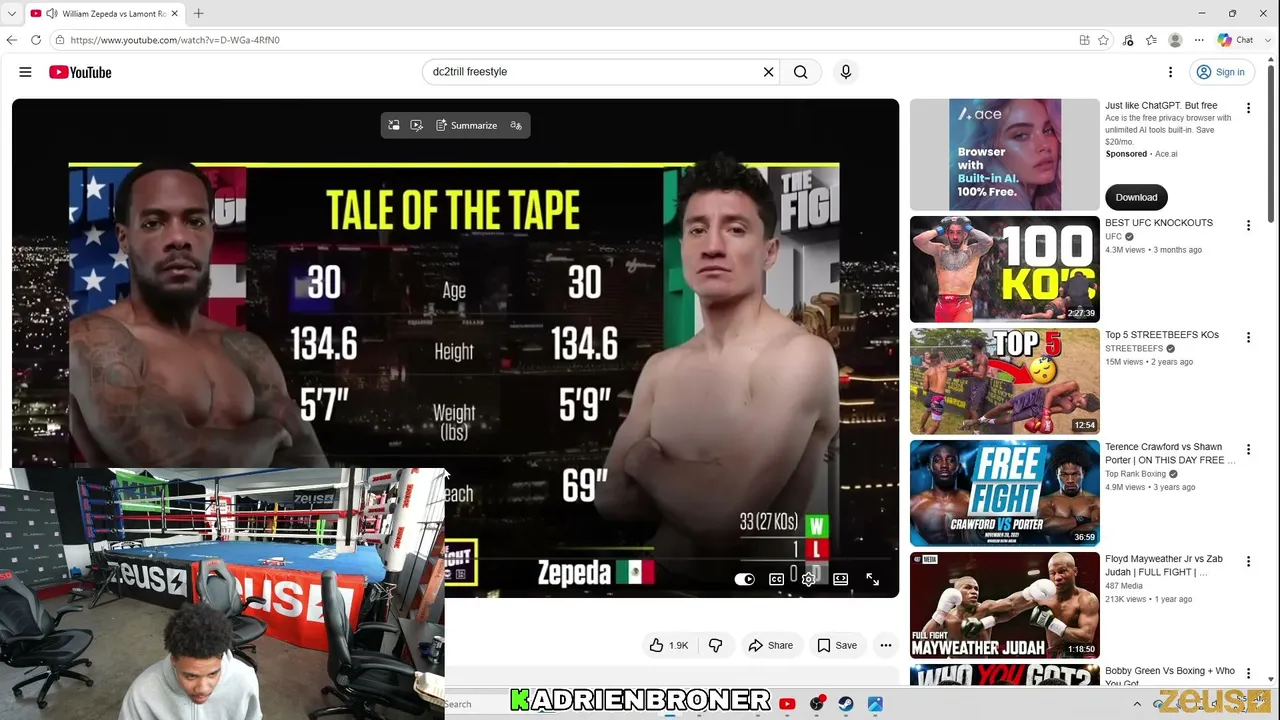This screenshot has width=1280, height=720.
Task: Click the 487 Media channel name
Action: tap(1124, 586)
